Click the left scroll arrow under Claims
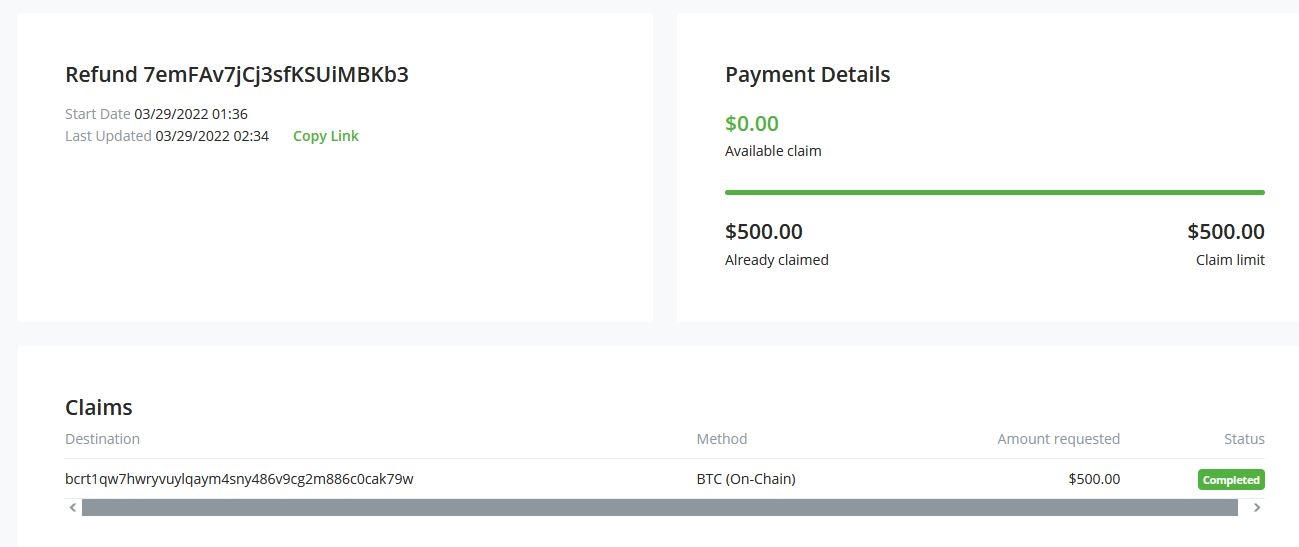1299x547 pixels. pyautogui.click(x=73, y=508)
